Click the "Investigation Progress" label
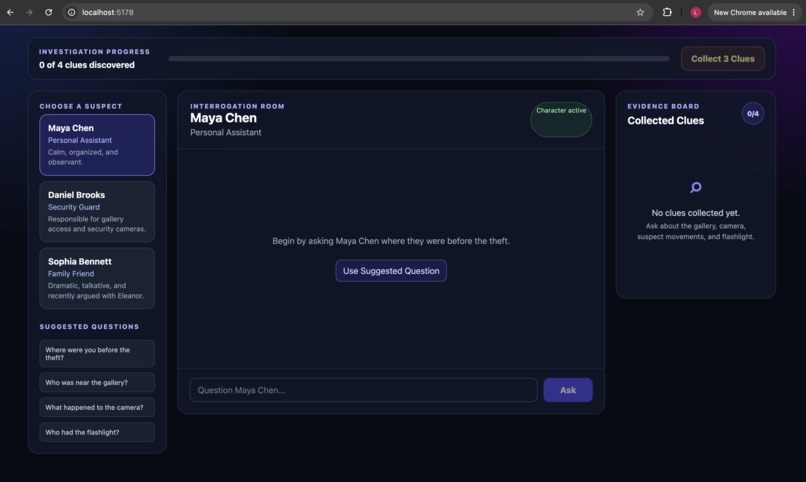This screenshot has height=482, width=806. tap(95, 52)
